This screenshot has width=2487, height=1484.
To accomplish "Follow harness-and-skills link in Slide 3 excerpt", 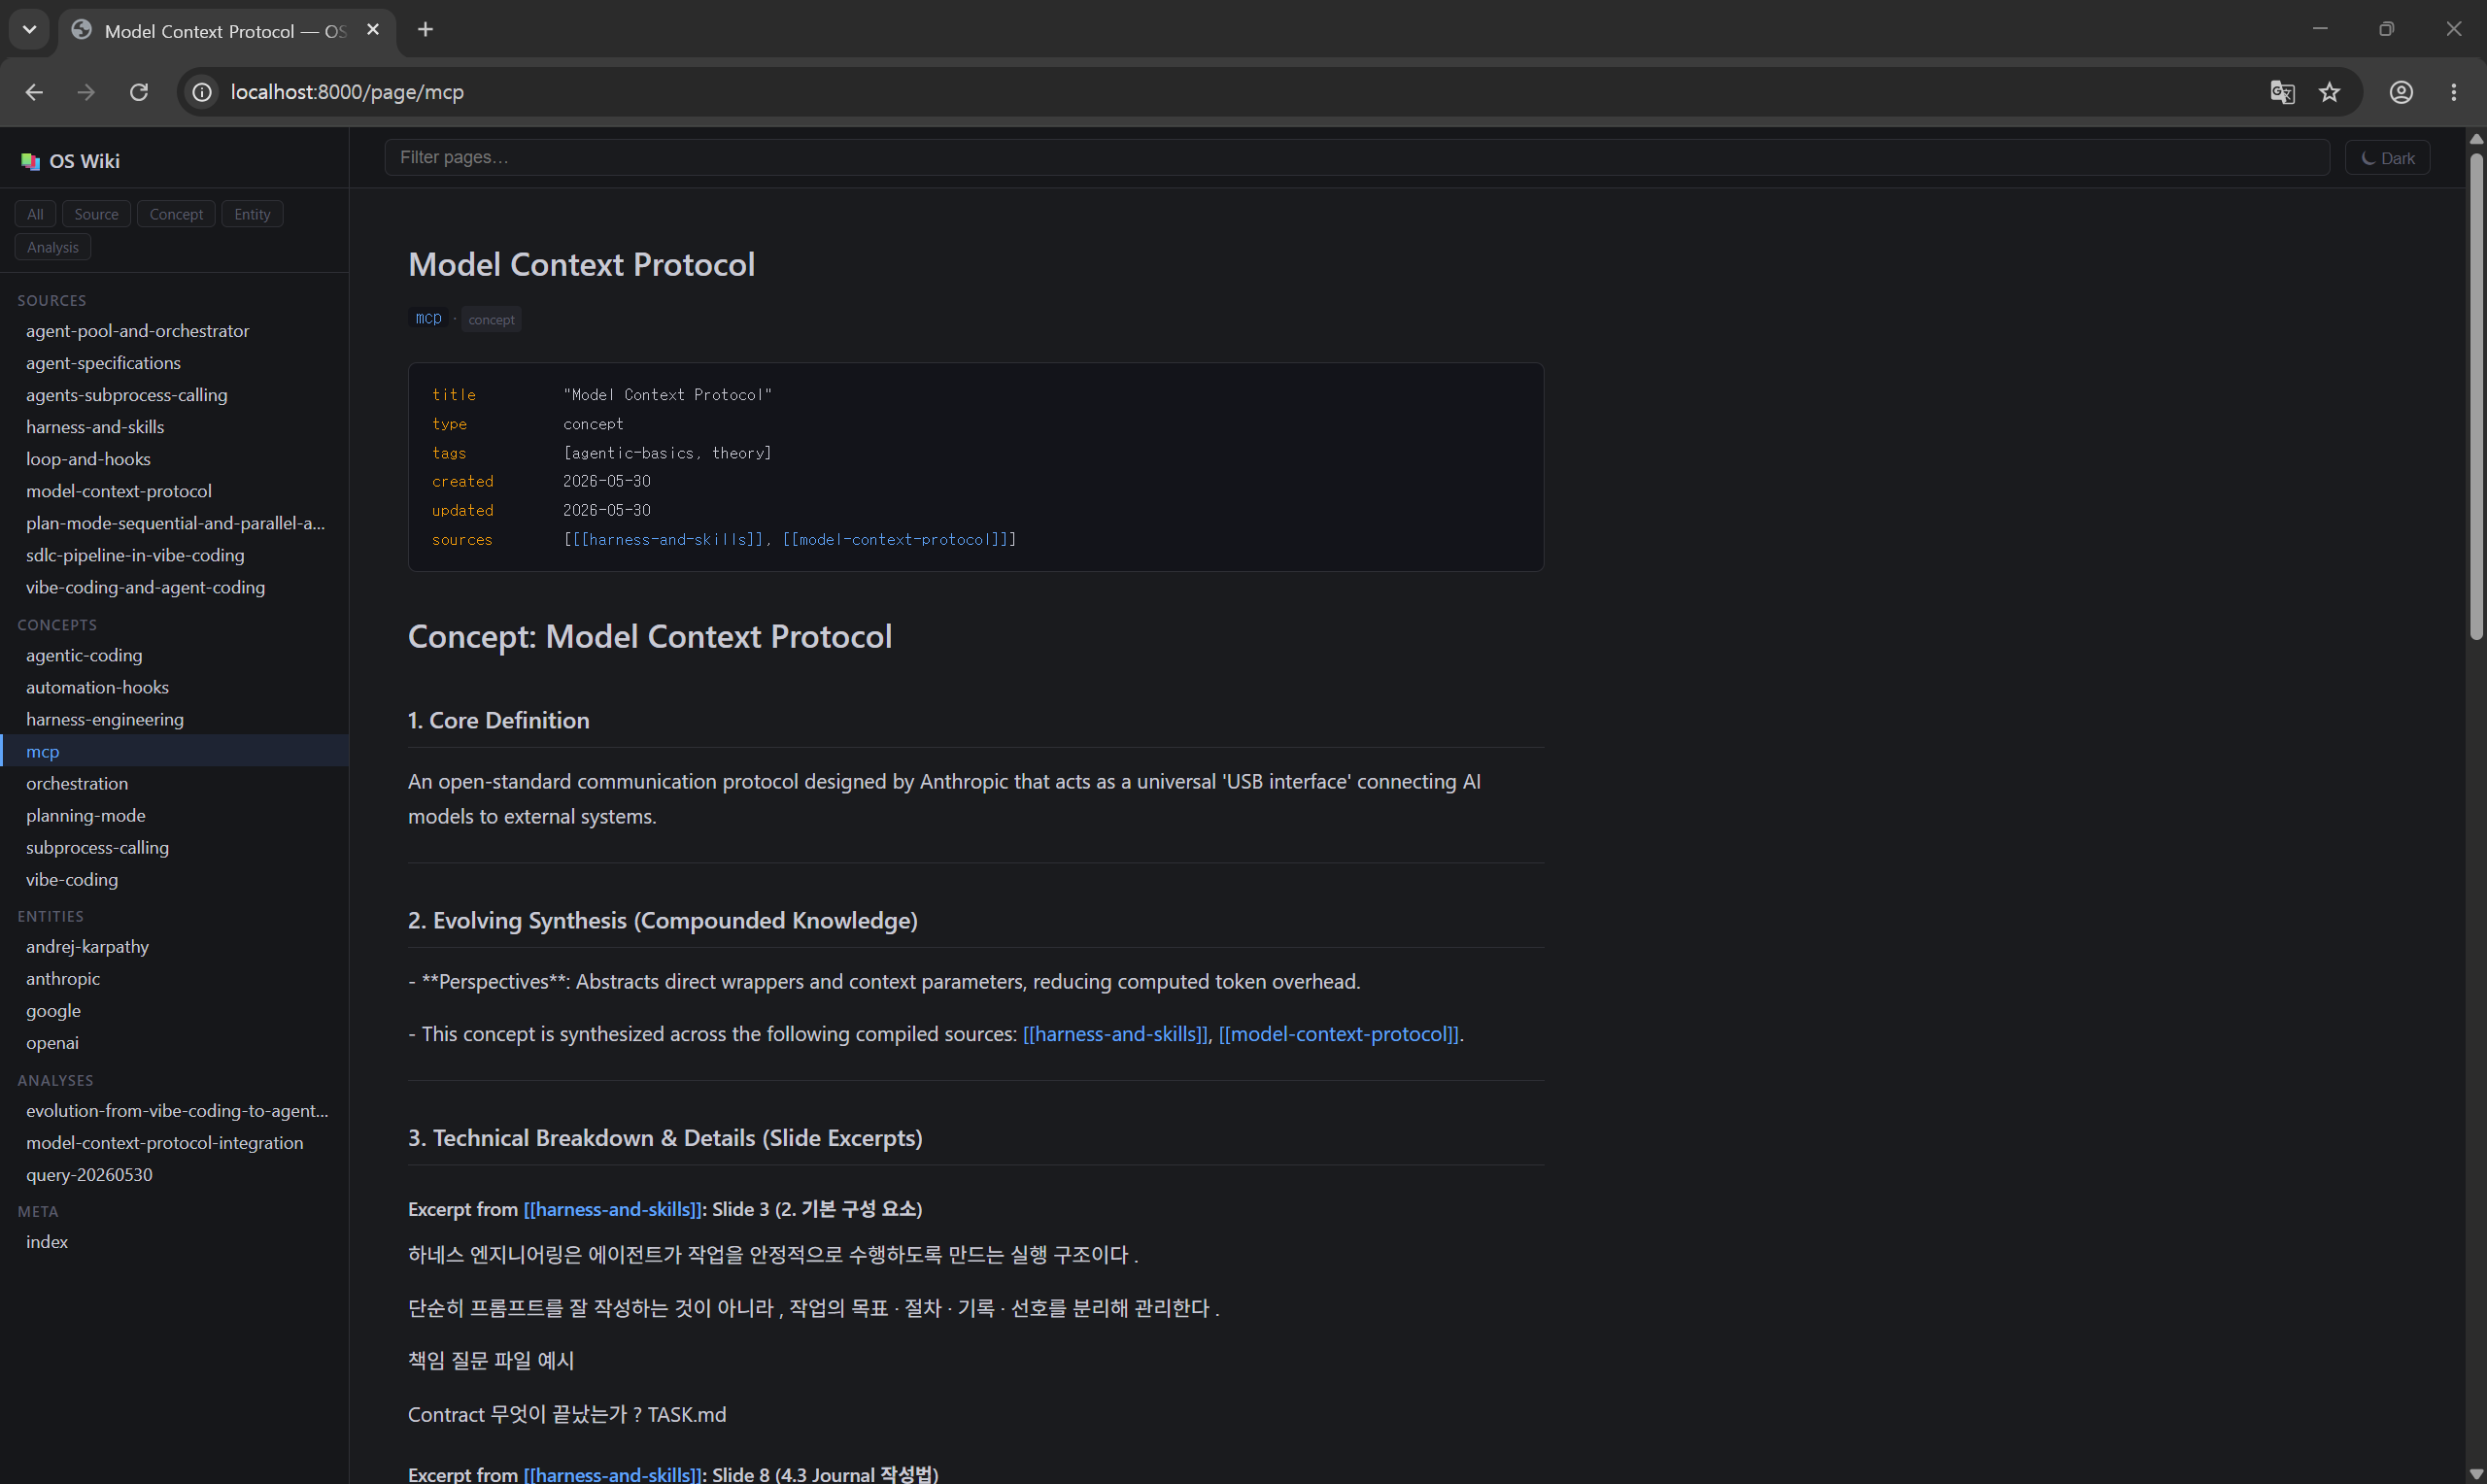I will point(612,1208).
